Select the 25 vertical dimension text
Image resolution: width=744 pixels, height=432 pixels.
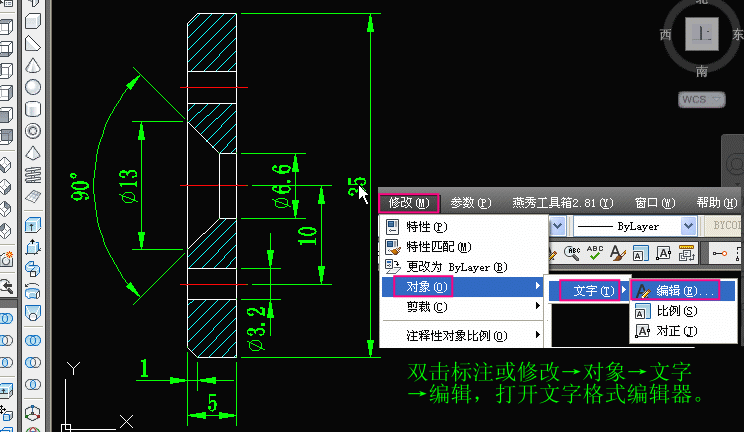click(x=357, y=186)
